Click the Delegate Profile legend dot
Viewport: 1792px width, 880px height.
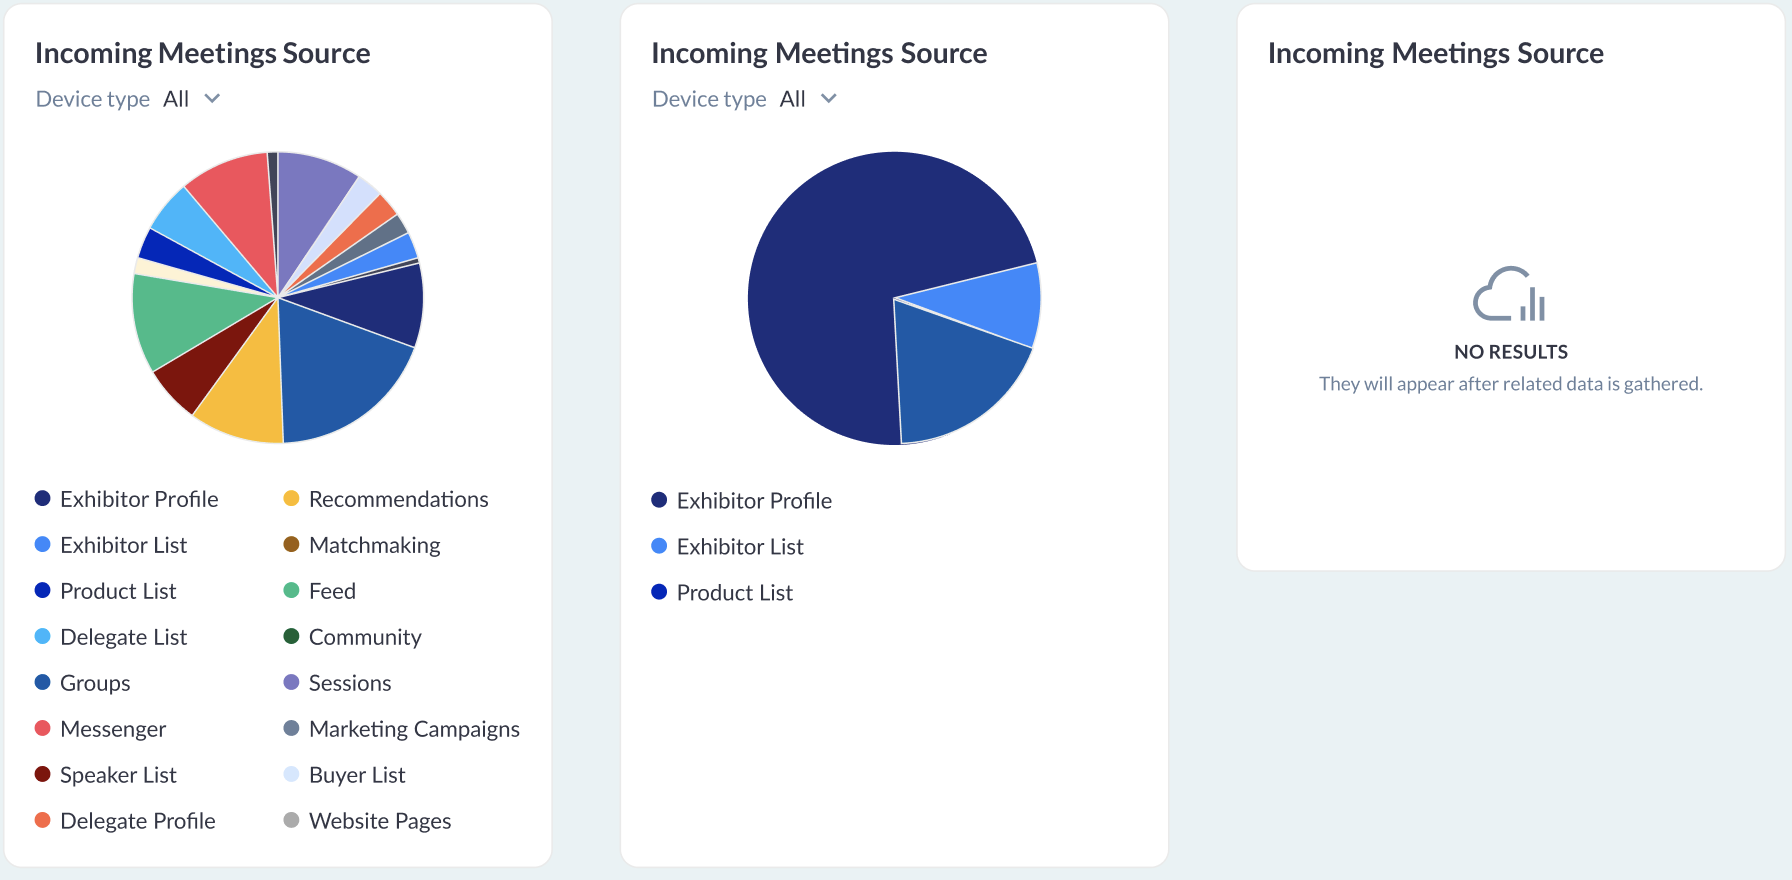point(43,820)
